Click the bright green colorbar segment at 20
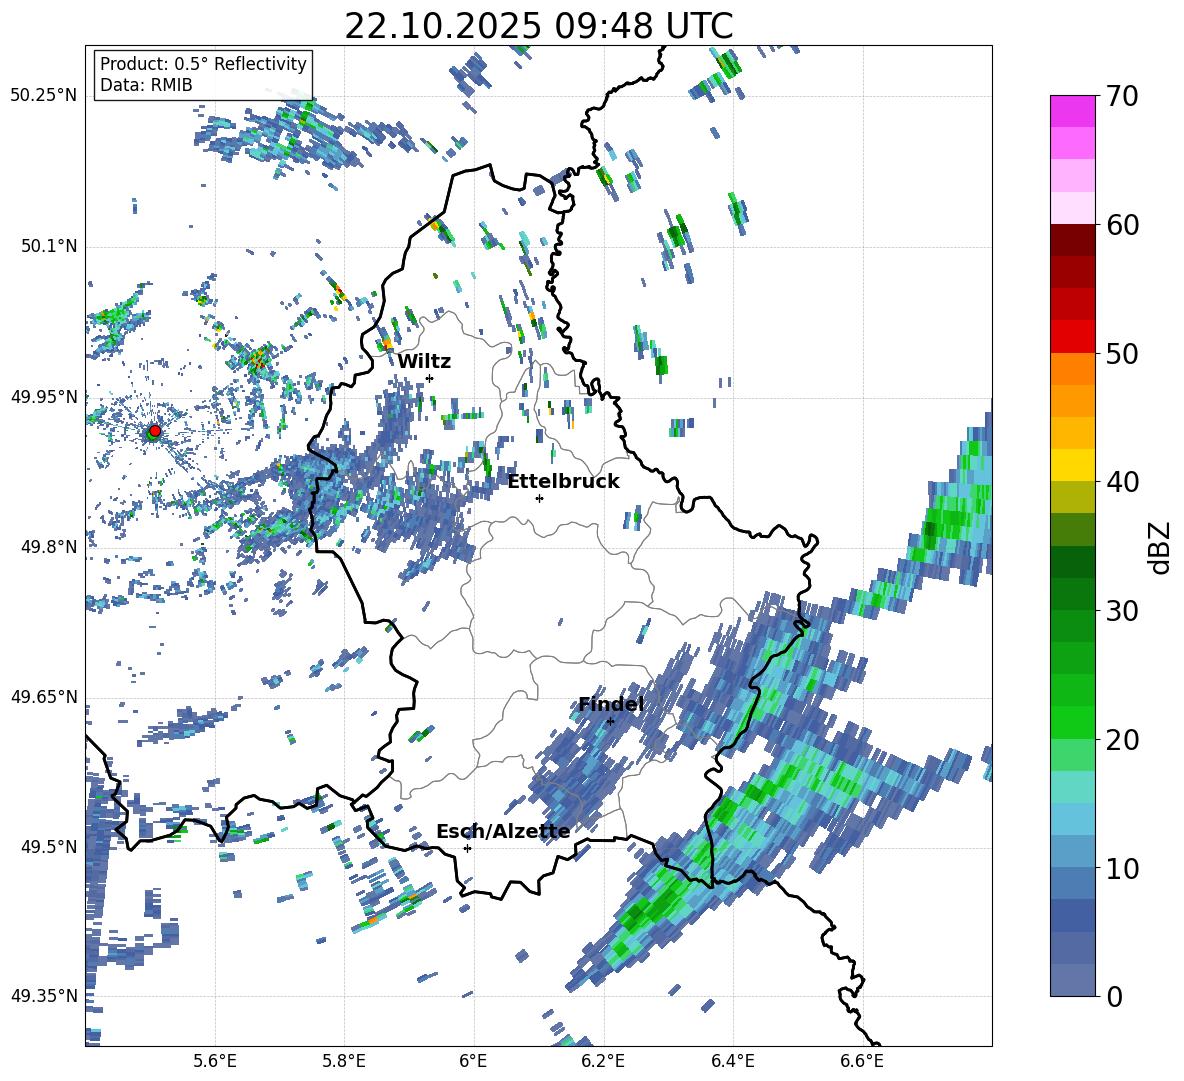The image size is (1184, 1081). (1072, 722)
